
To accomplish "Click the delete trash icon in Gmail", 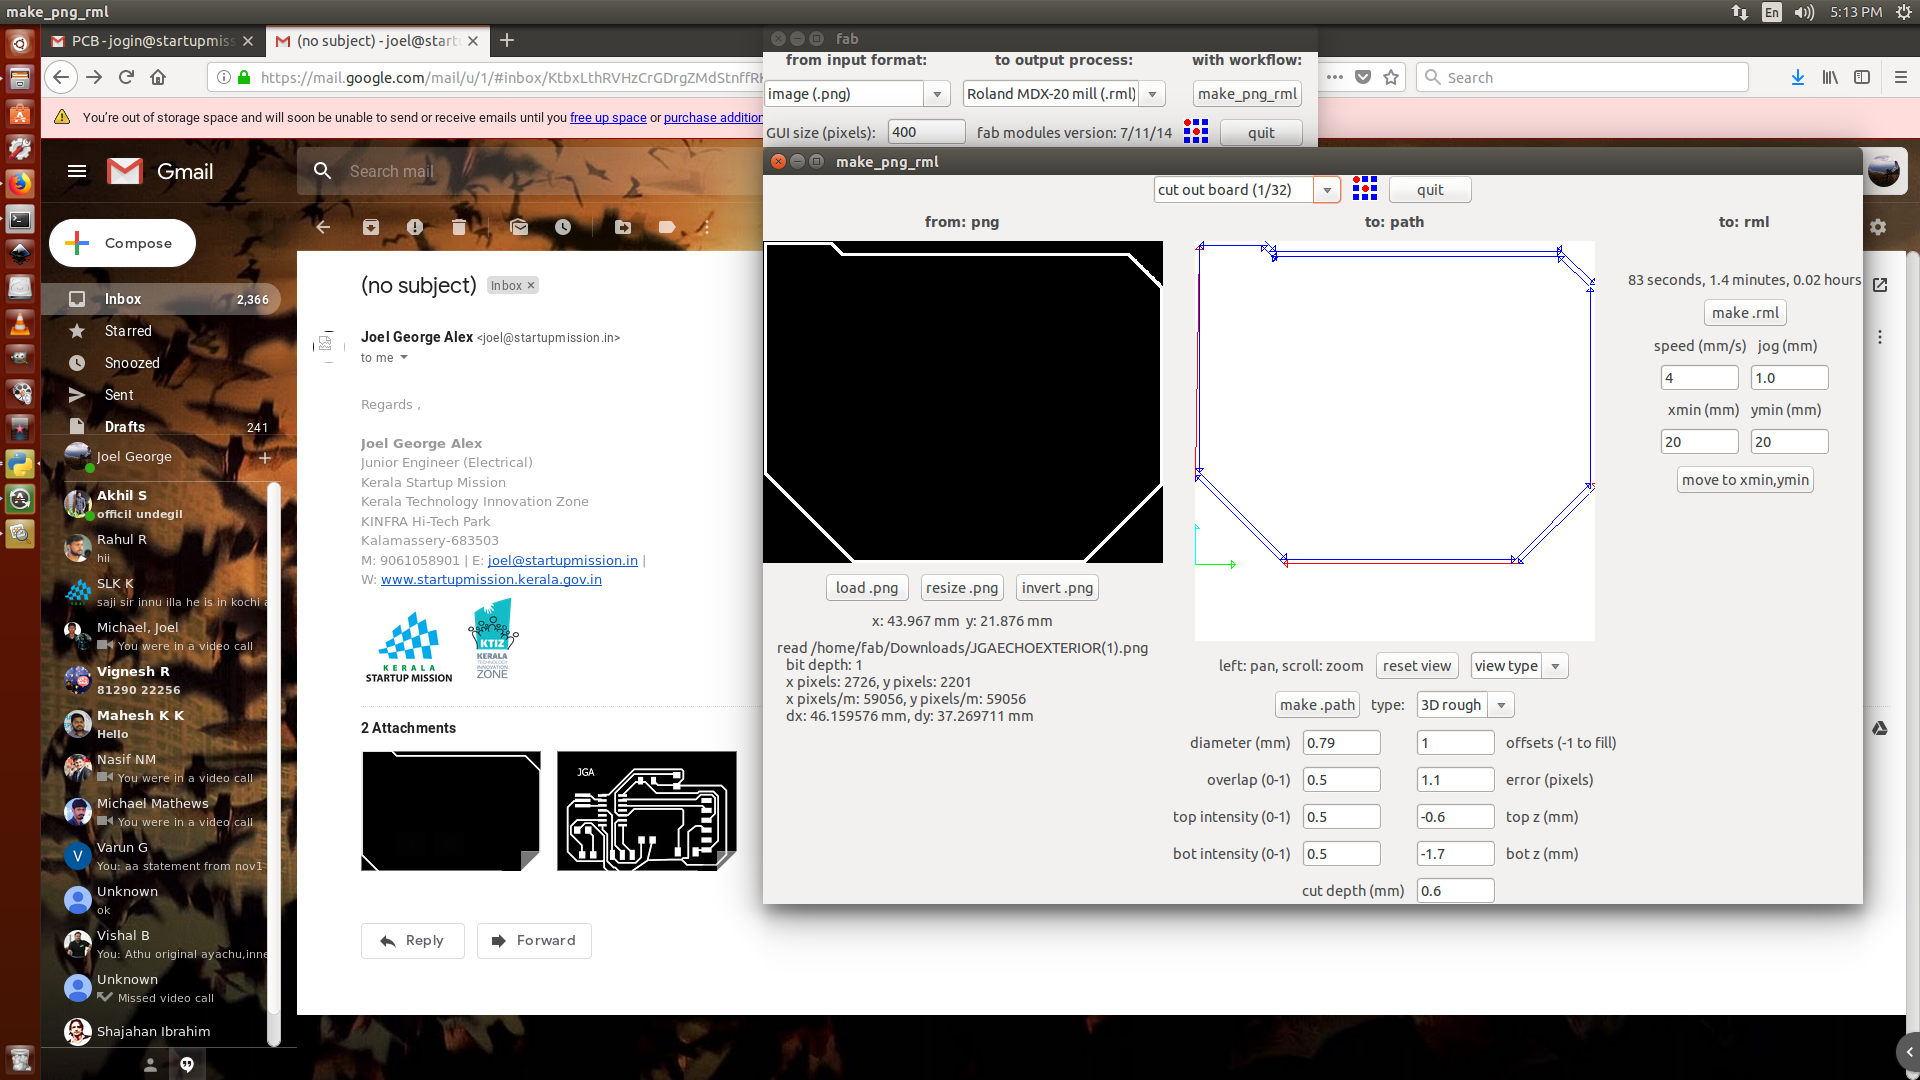I will pyautogui.click(x=459, y=227).
